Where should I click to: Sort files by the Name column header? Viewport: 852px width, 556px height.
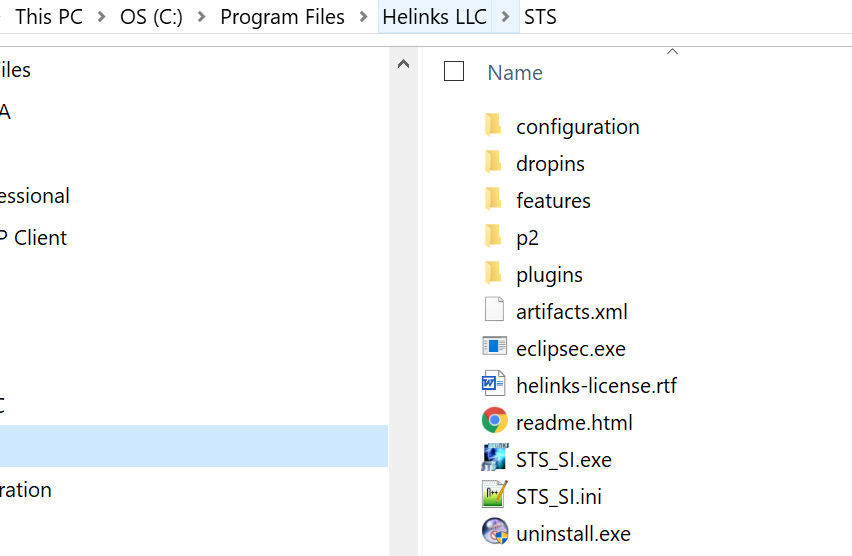[x=515, y=73]
